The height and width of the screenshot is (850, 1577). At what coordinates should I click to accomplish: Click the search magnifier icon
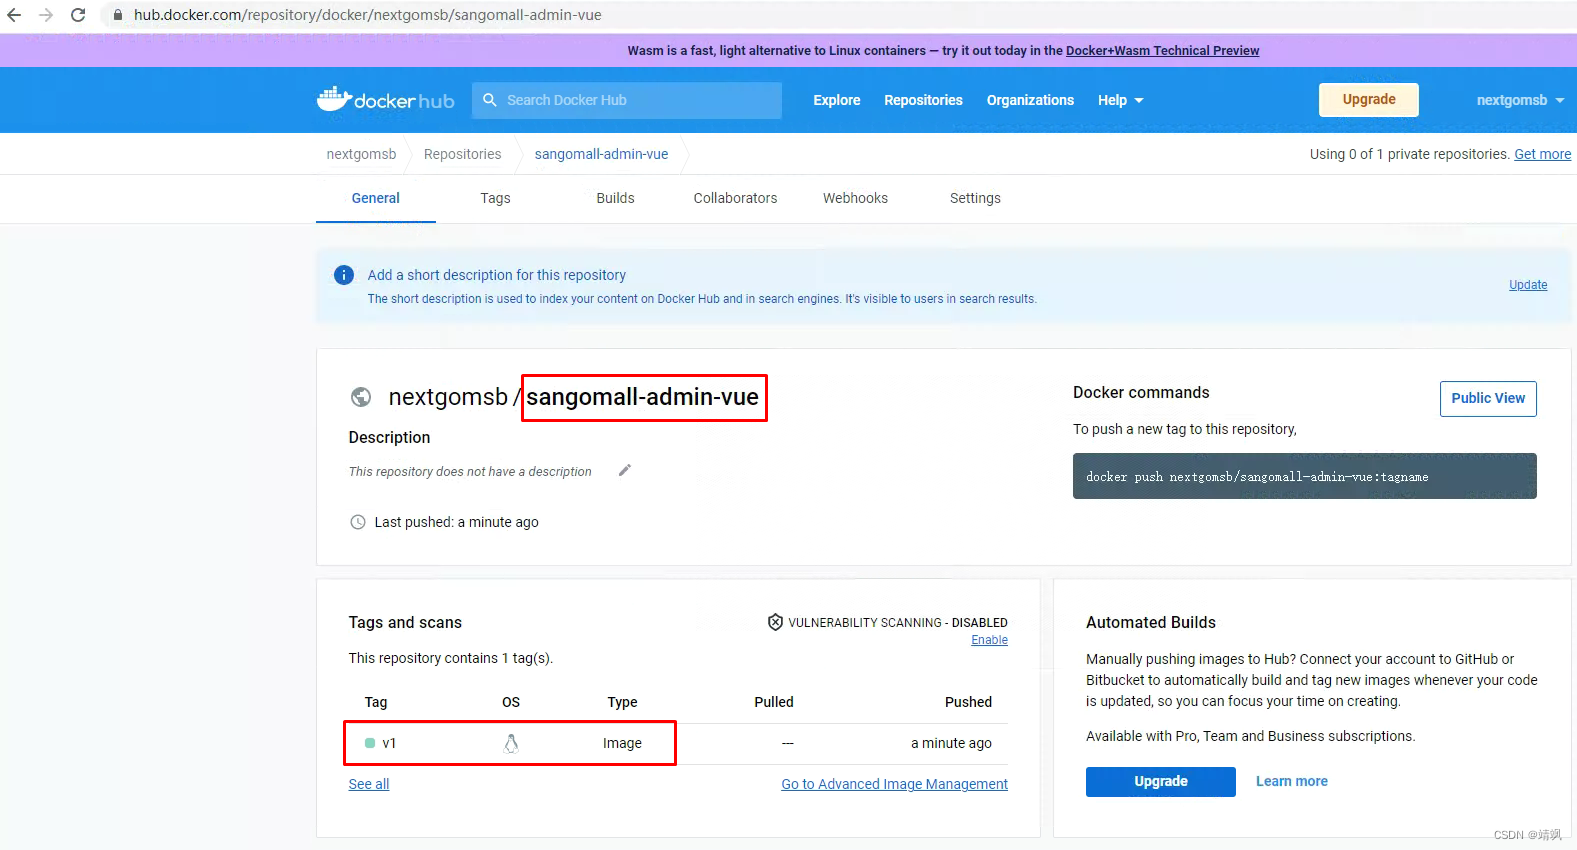pos(490,100)
